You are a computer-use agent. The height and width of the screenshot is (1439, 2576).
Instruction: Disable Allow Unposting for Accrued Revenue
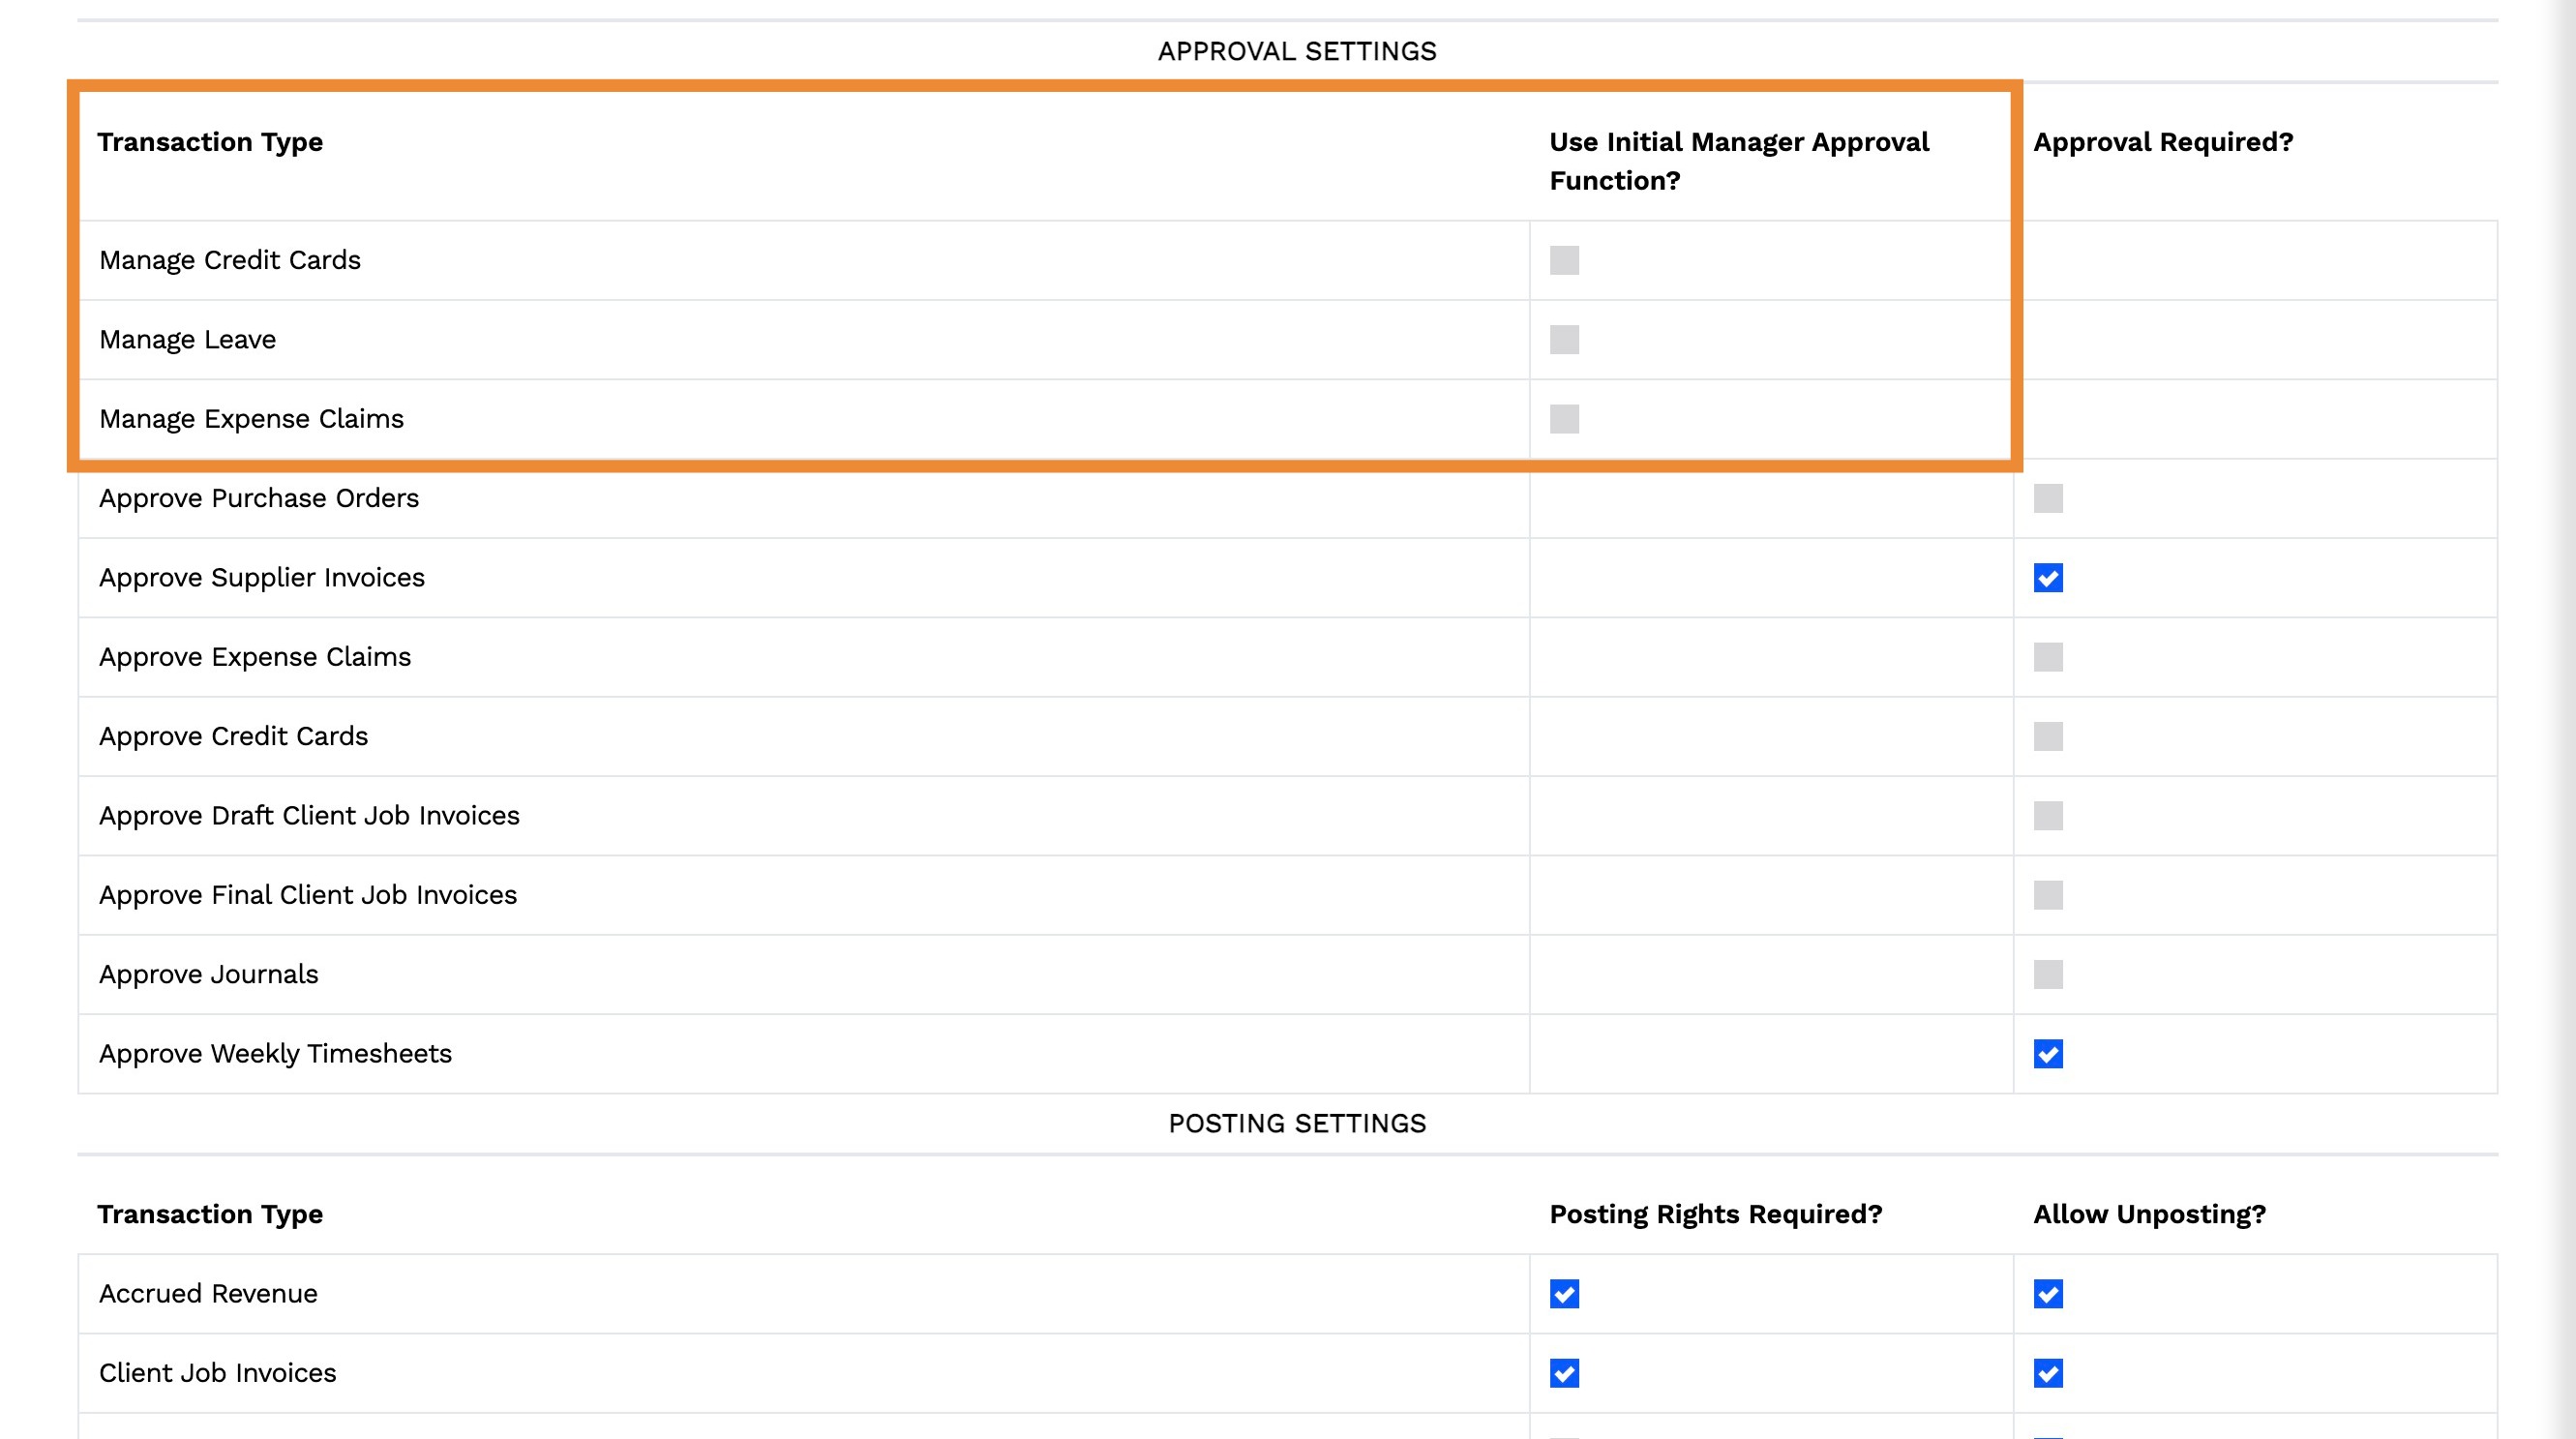pyautogui.click(x=2048, y=1294)
